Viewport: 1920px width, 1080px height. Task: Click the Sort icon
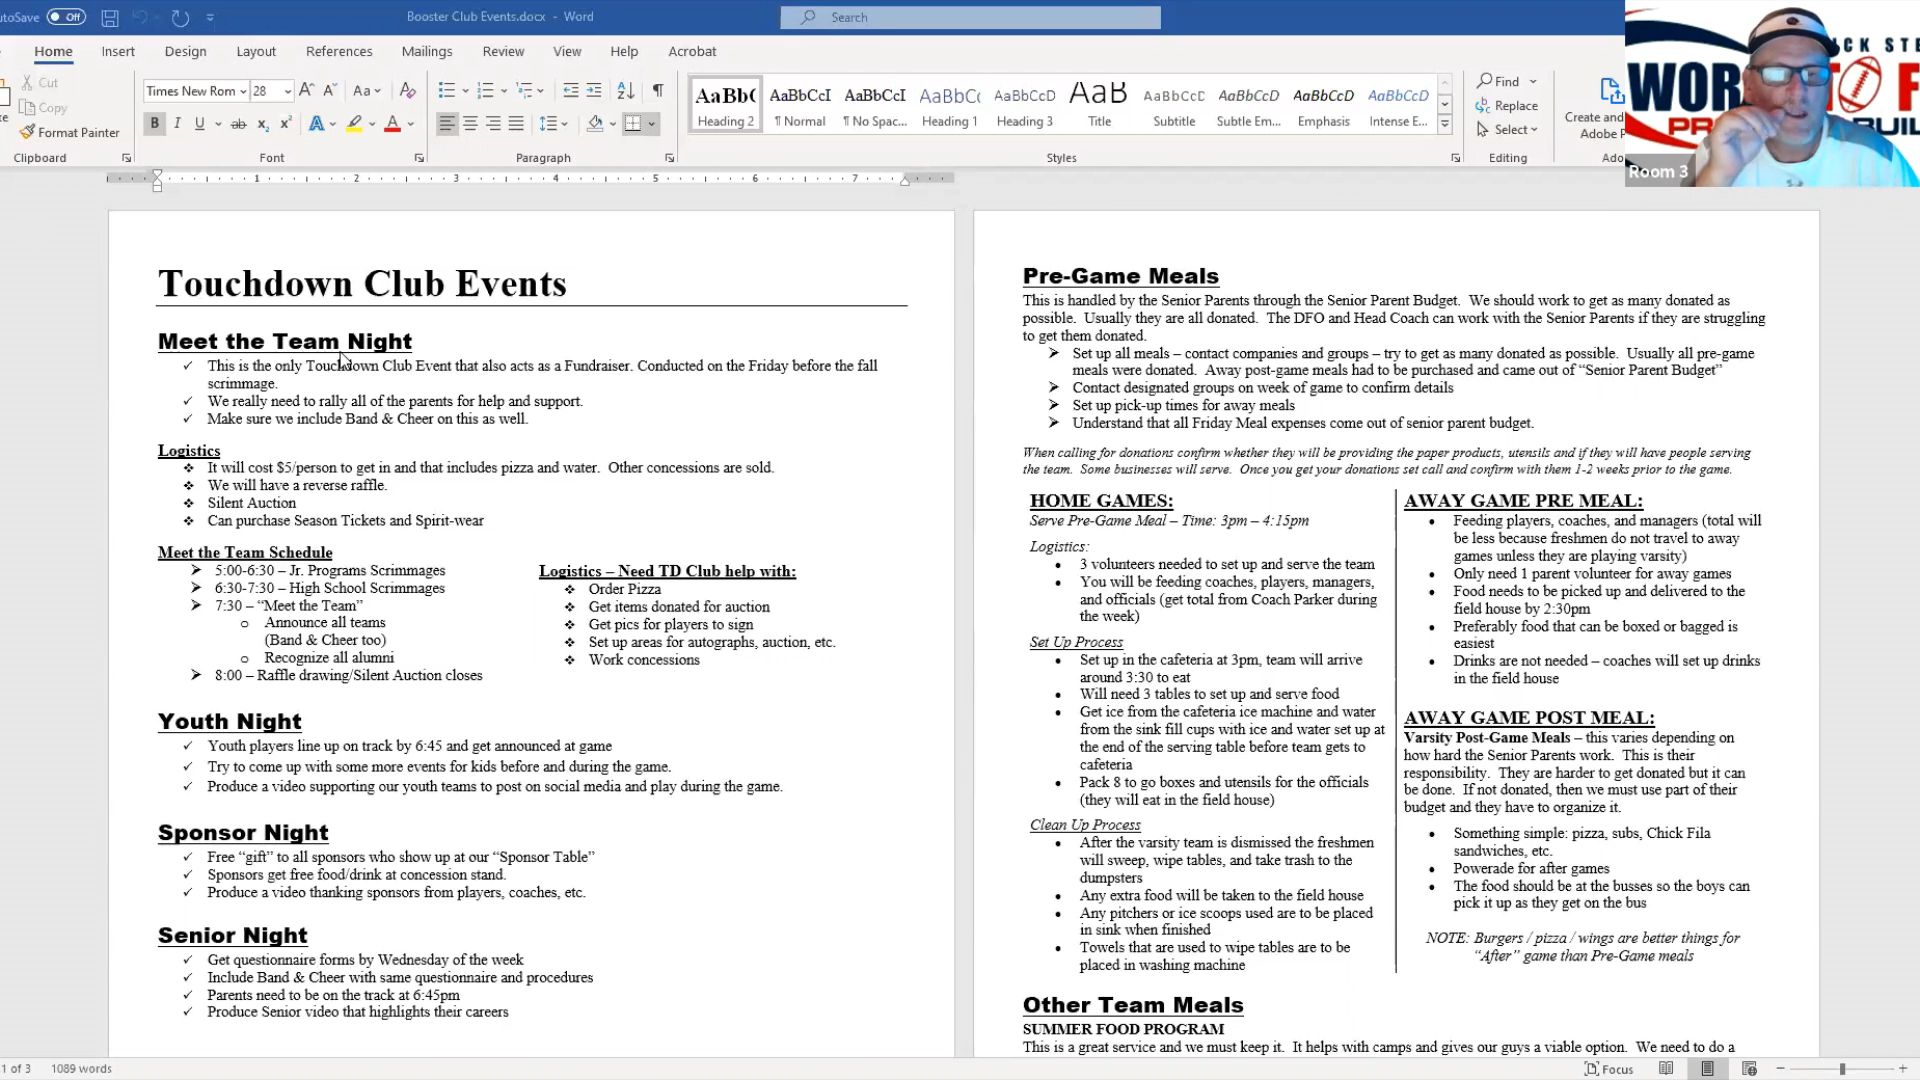pyautogui.click(x=626, y=91)
